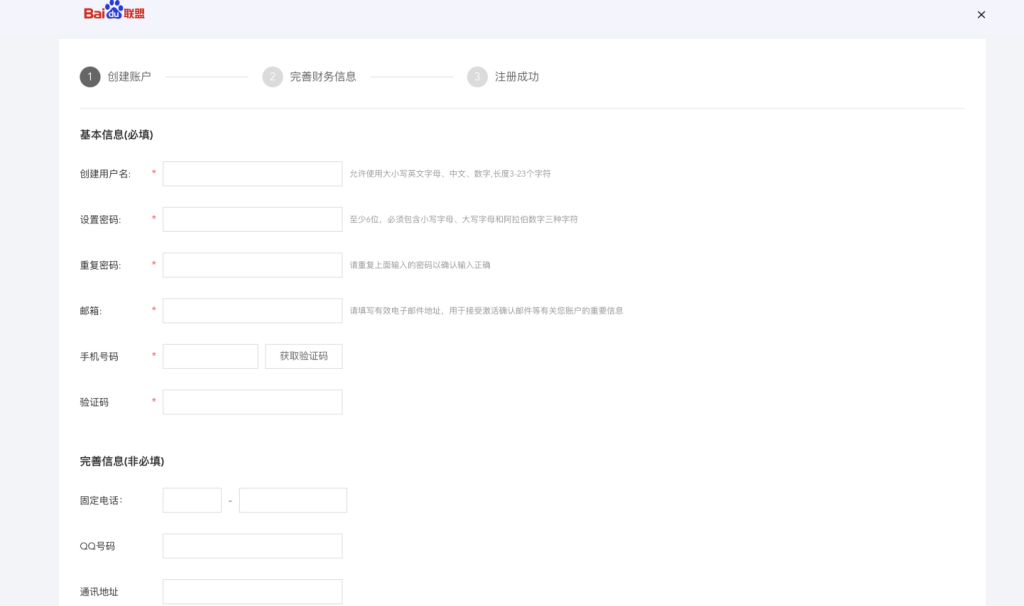Viewport: 1024px width, 606px height.
Task: Select the 创建账户 step label
Action: tap(129, 77)
